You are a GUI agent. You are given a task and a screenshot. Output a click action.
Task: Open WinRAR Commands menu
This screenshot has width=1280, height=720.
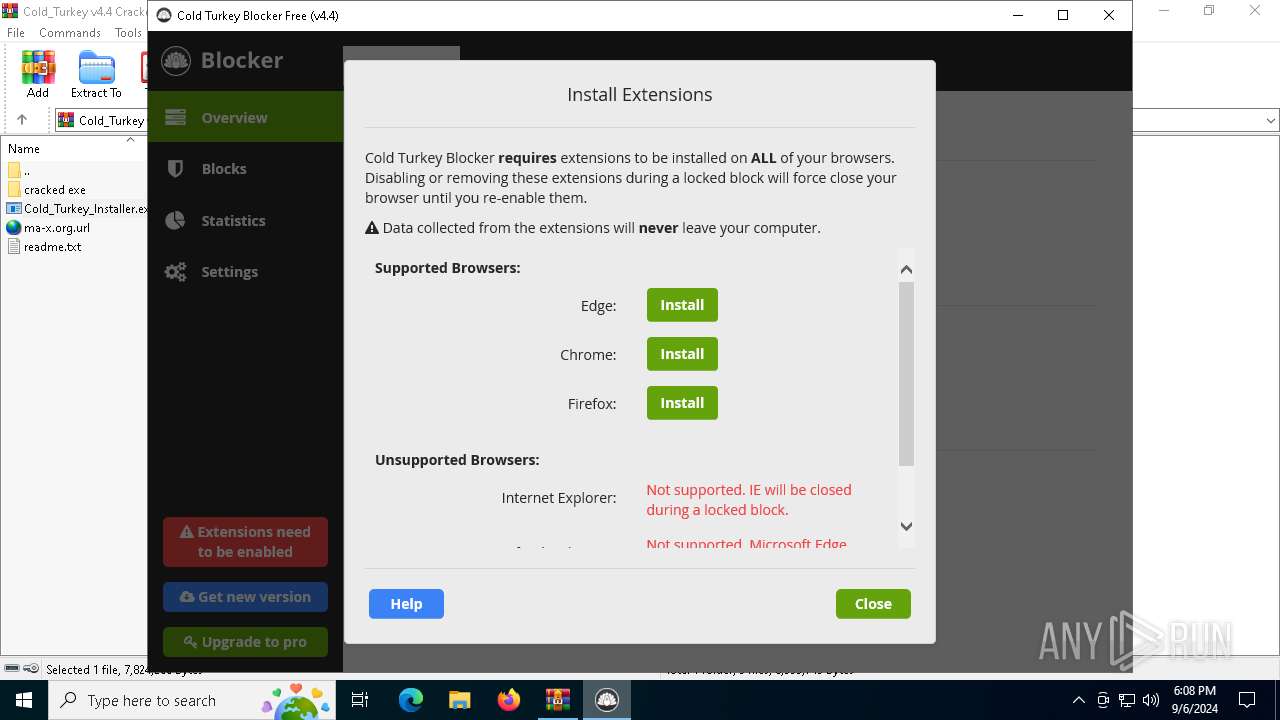pyautogui.click(x=70, y=33)
